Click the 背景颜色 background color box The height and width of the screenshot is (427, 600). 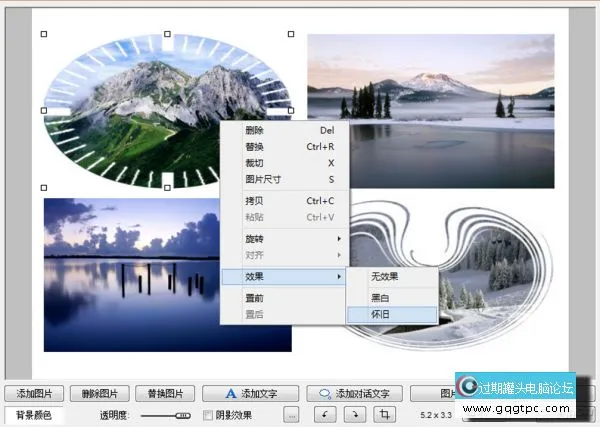tap(33, 415)
